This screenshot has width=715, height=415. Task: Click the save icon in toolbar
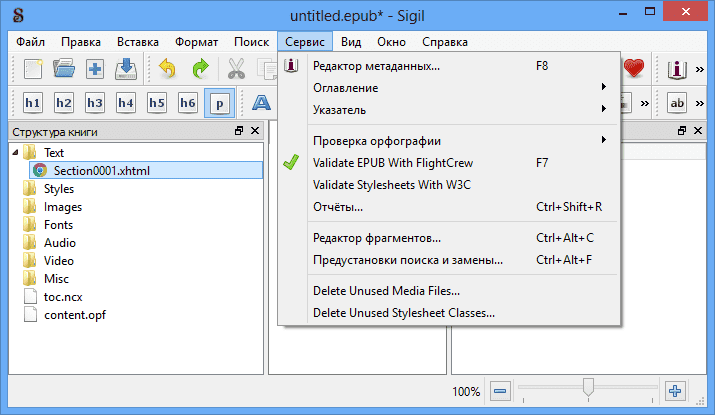126,69
